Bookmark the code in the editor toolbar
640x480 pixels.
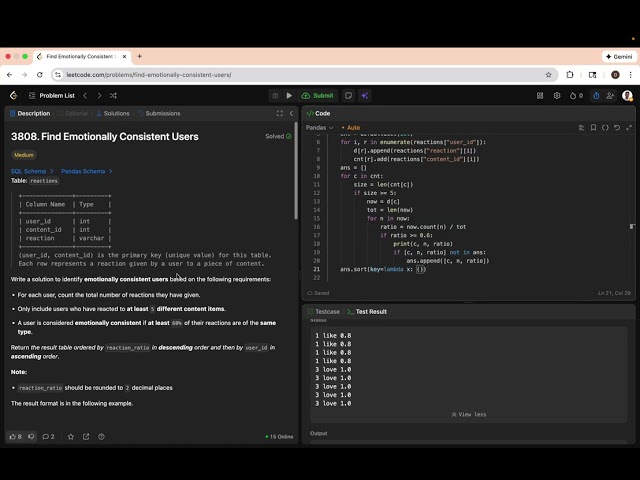pos(591,128)
